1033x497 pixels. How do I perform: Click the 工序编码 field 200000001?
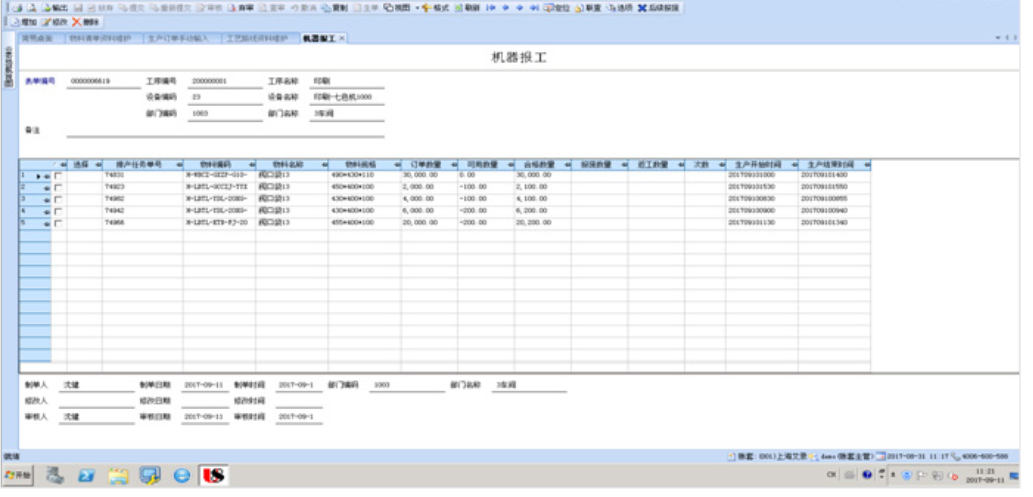[x=225, y=81]
